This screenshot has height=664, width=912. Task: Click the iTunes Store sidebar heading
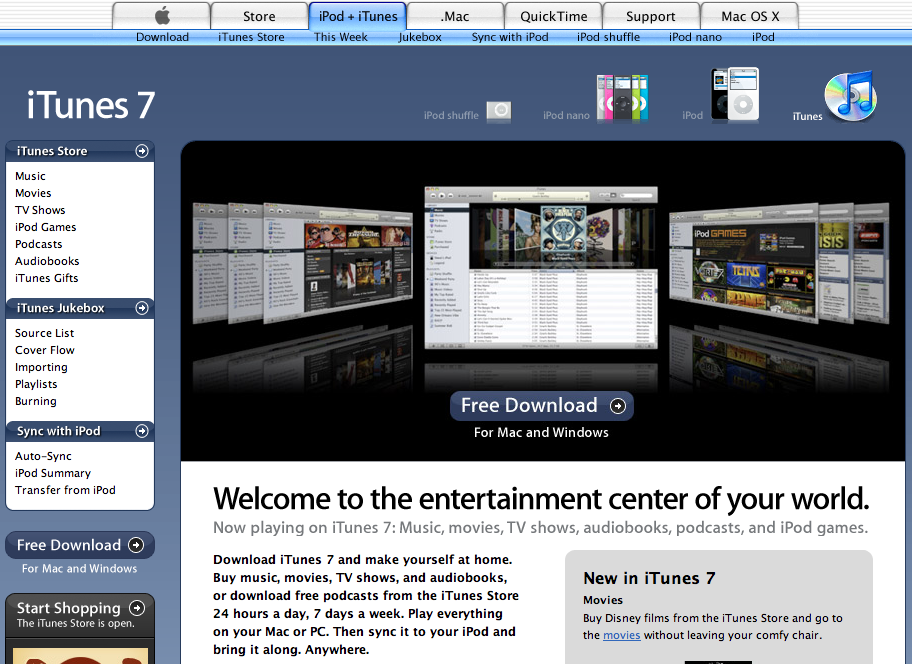click(x=52, y=151)
